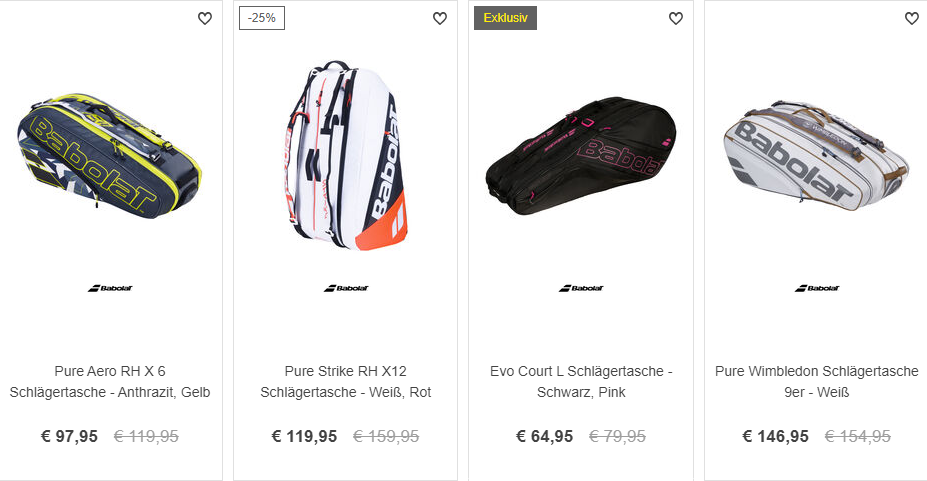The height and width of the screenshot is (481, 927).
Task: Open Pure Strike RH X12 Schlägertasche link
Action: pyautogui.click(x=346, y=382)
